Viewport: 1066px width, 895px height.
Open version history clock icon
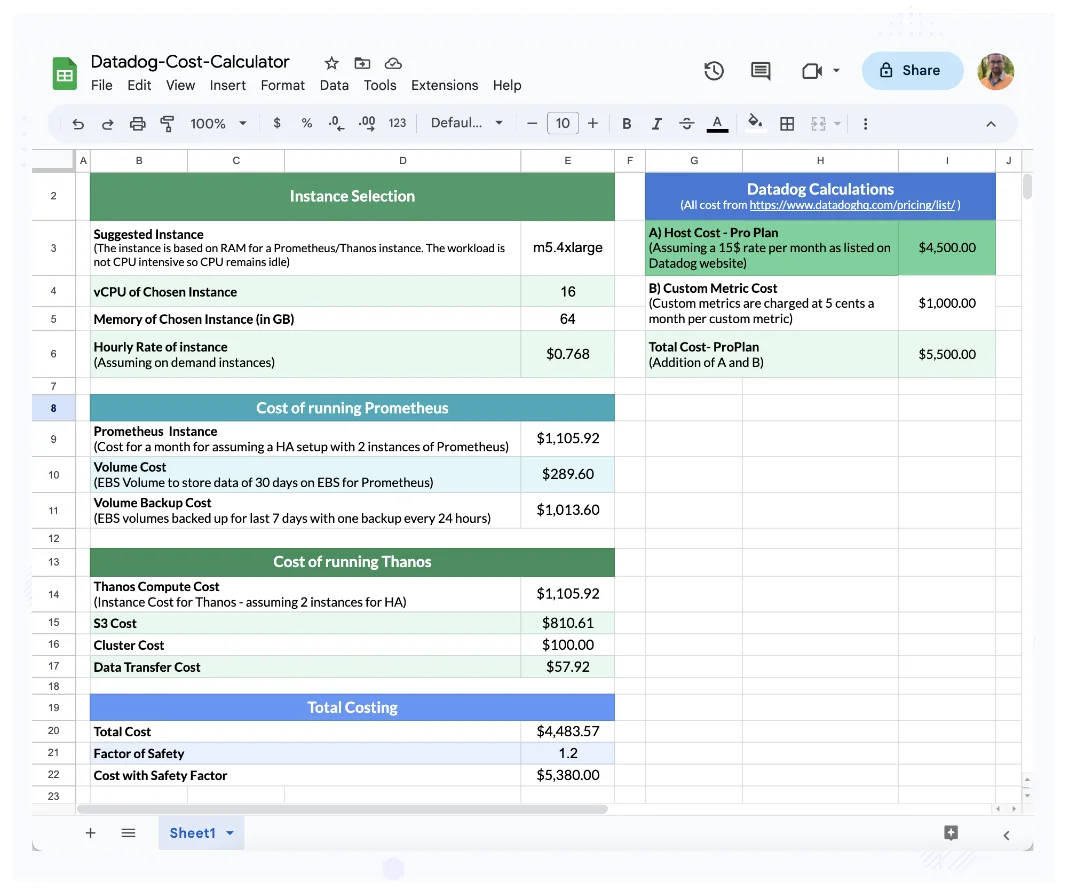(x=714, y=71)
